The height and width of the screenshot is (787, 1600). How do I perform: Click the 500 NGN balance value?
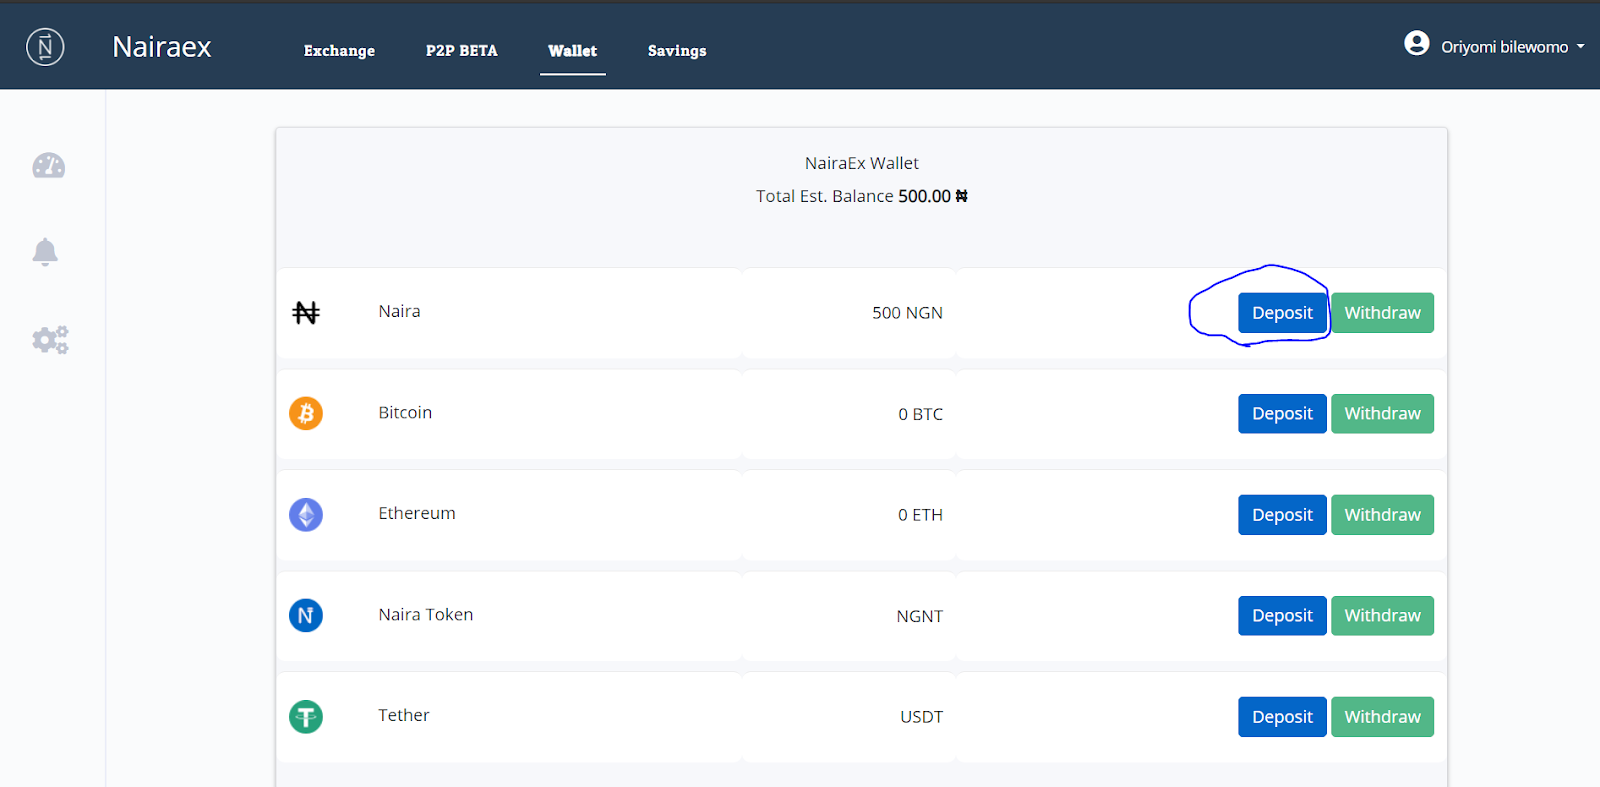coord(907,313)
